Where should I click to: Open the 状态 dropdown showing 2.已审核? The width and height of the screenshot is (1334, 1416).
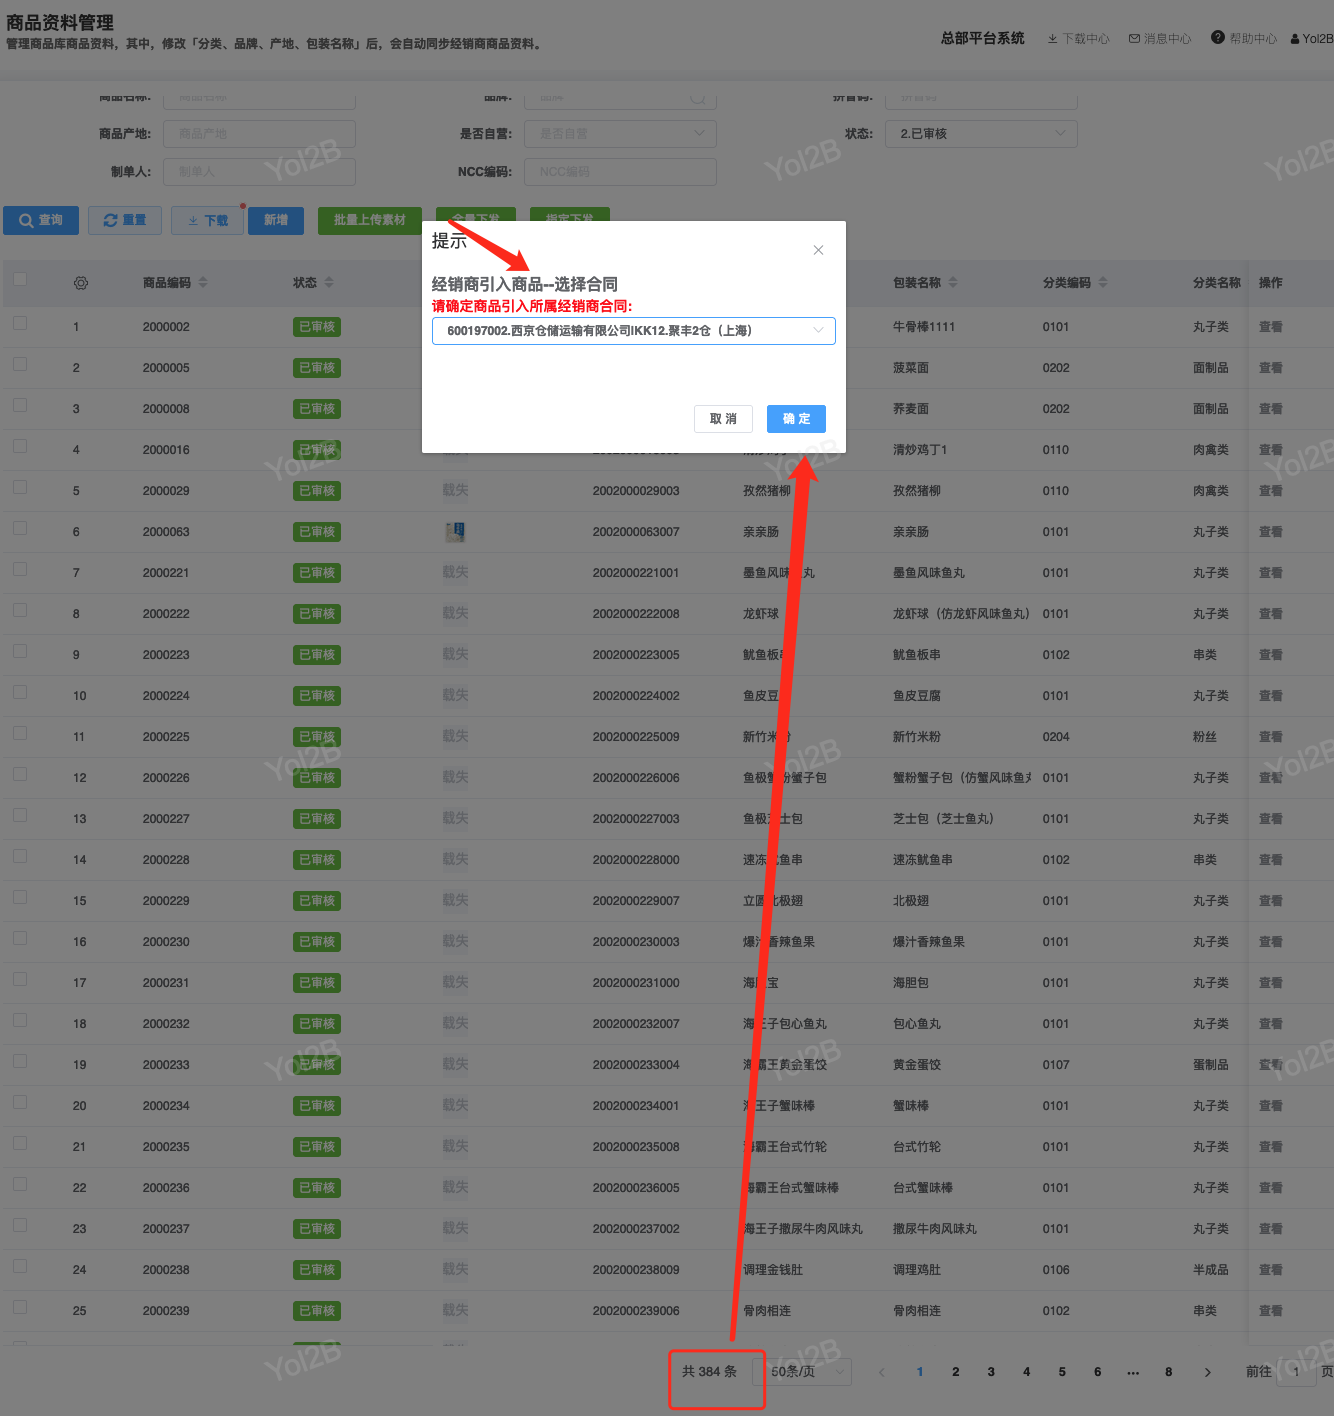[x=981, y=134]
